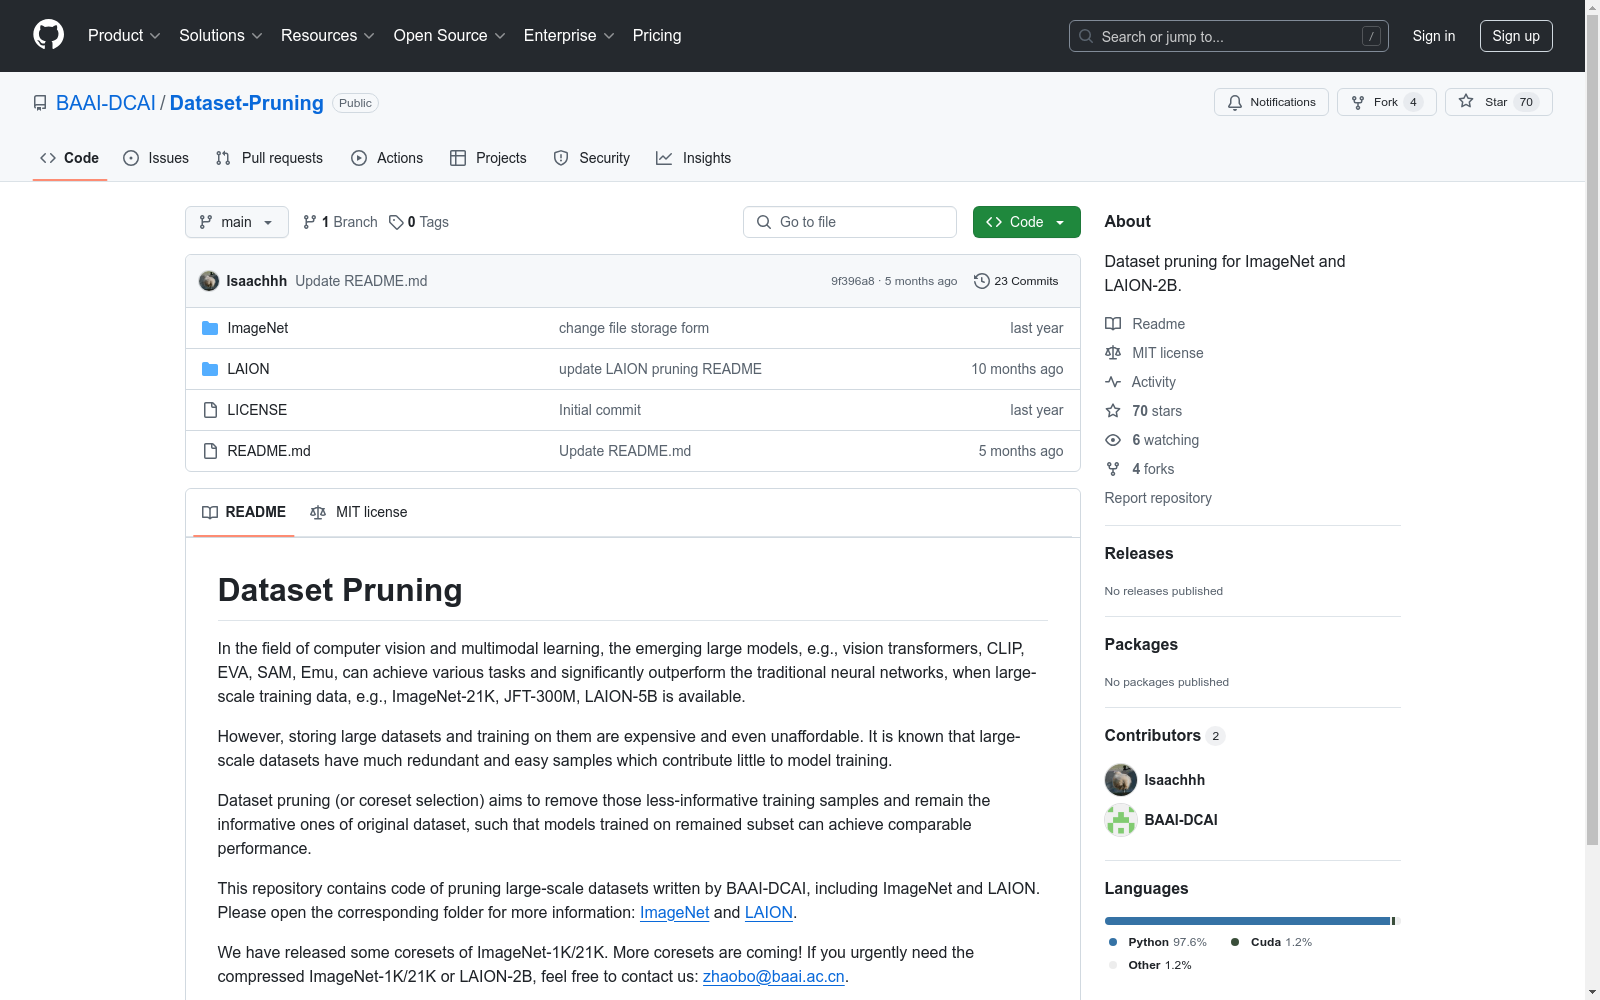Open BAAI-DCAI contributor avatar

point(1121,820)
